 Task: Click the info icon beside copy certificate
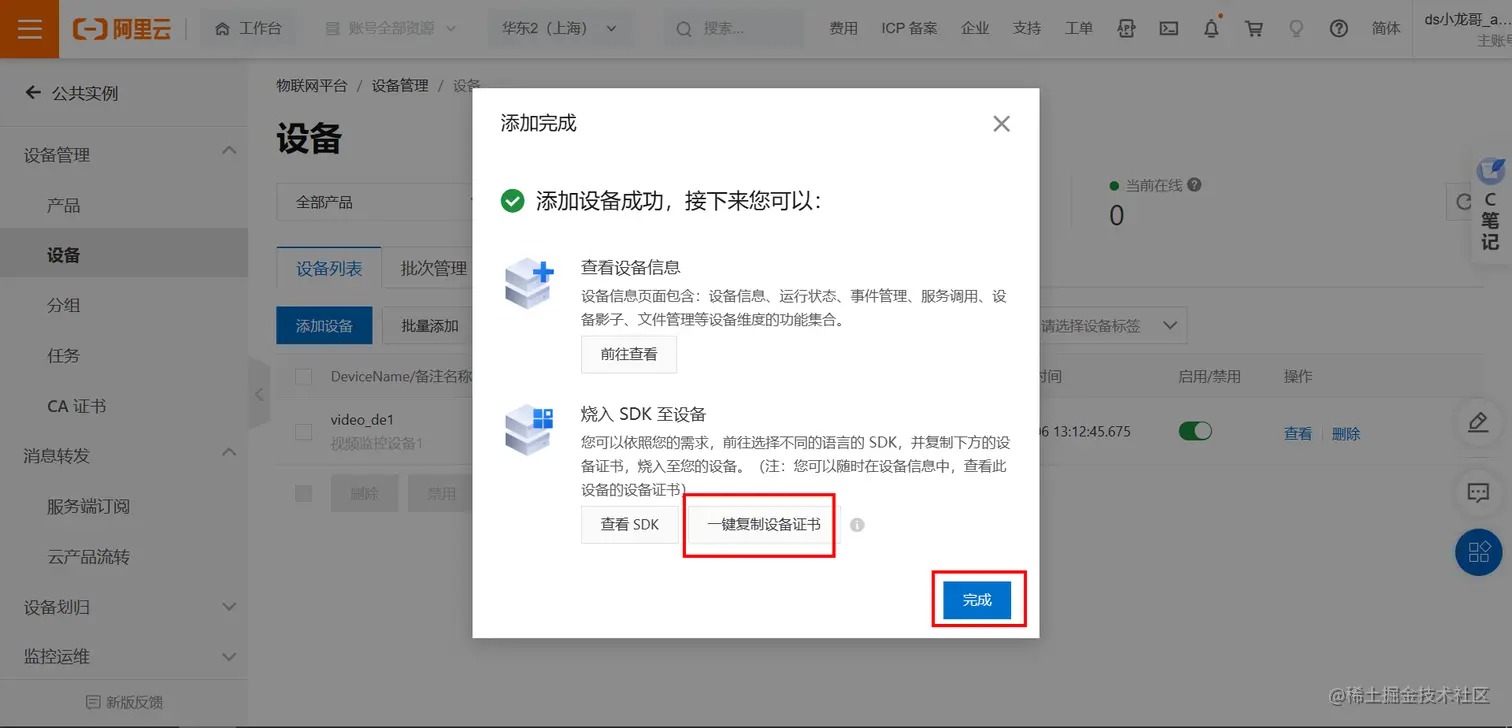click(x=857, y=525)
